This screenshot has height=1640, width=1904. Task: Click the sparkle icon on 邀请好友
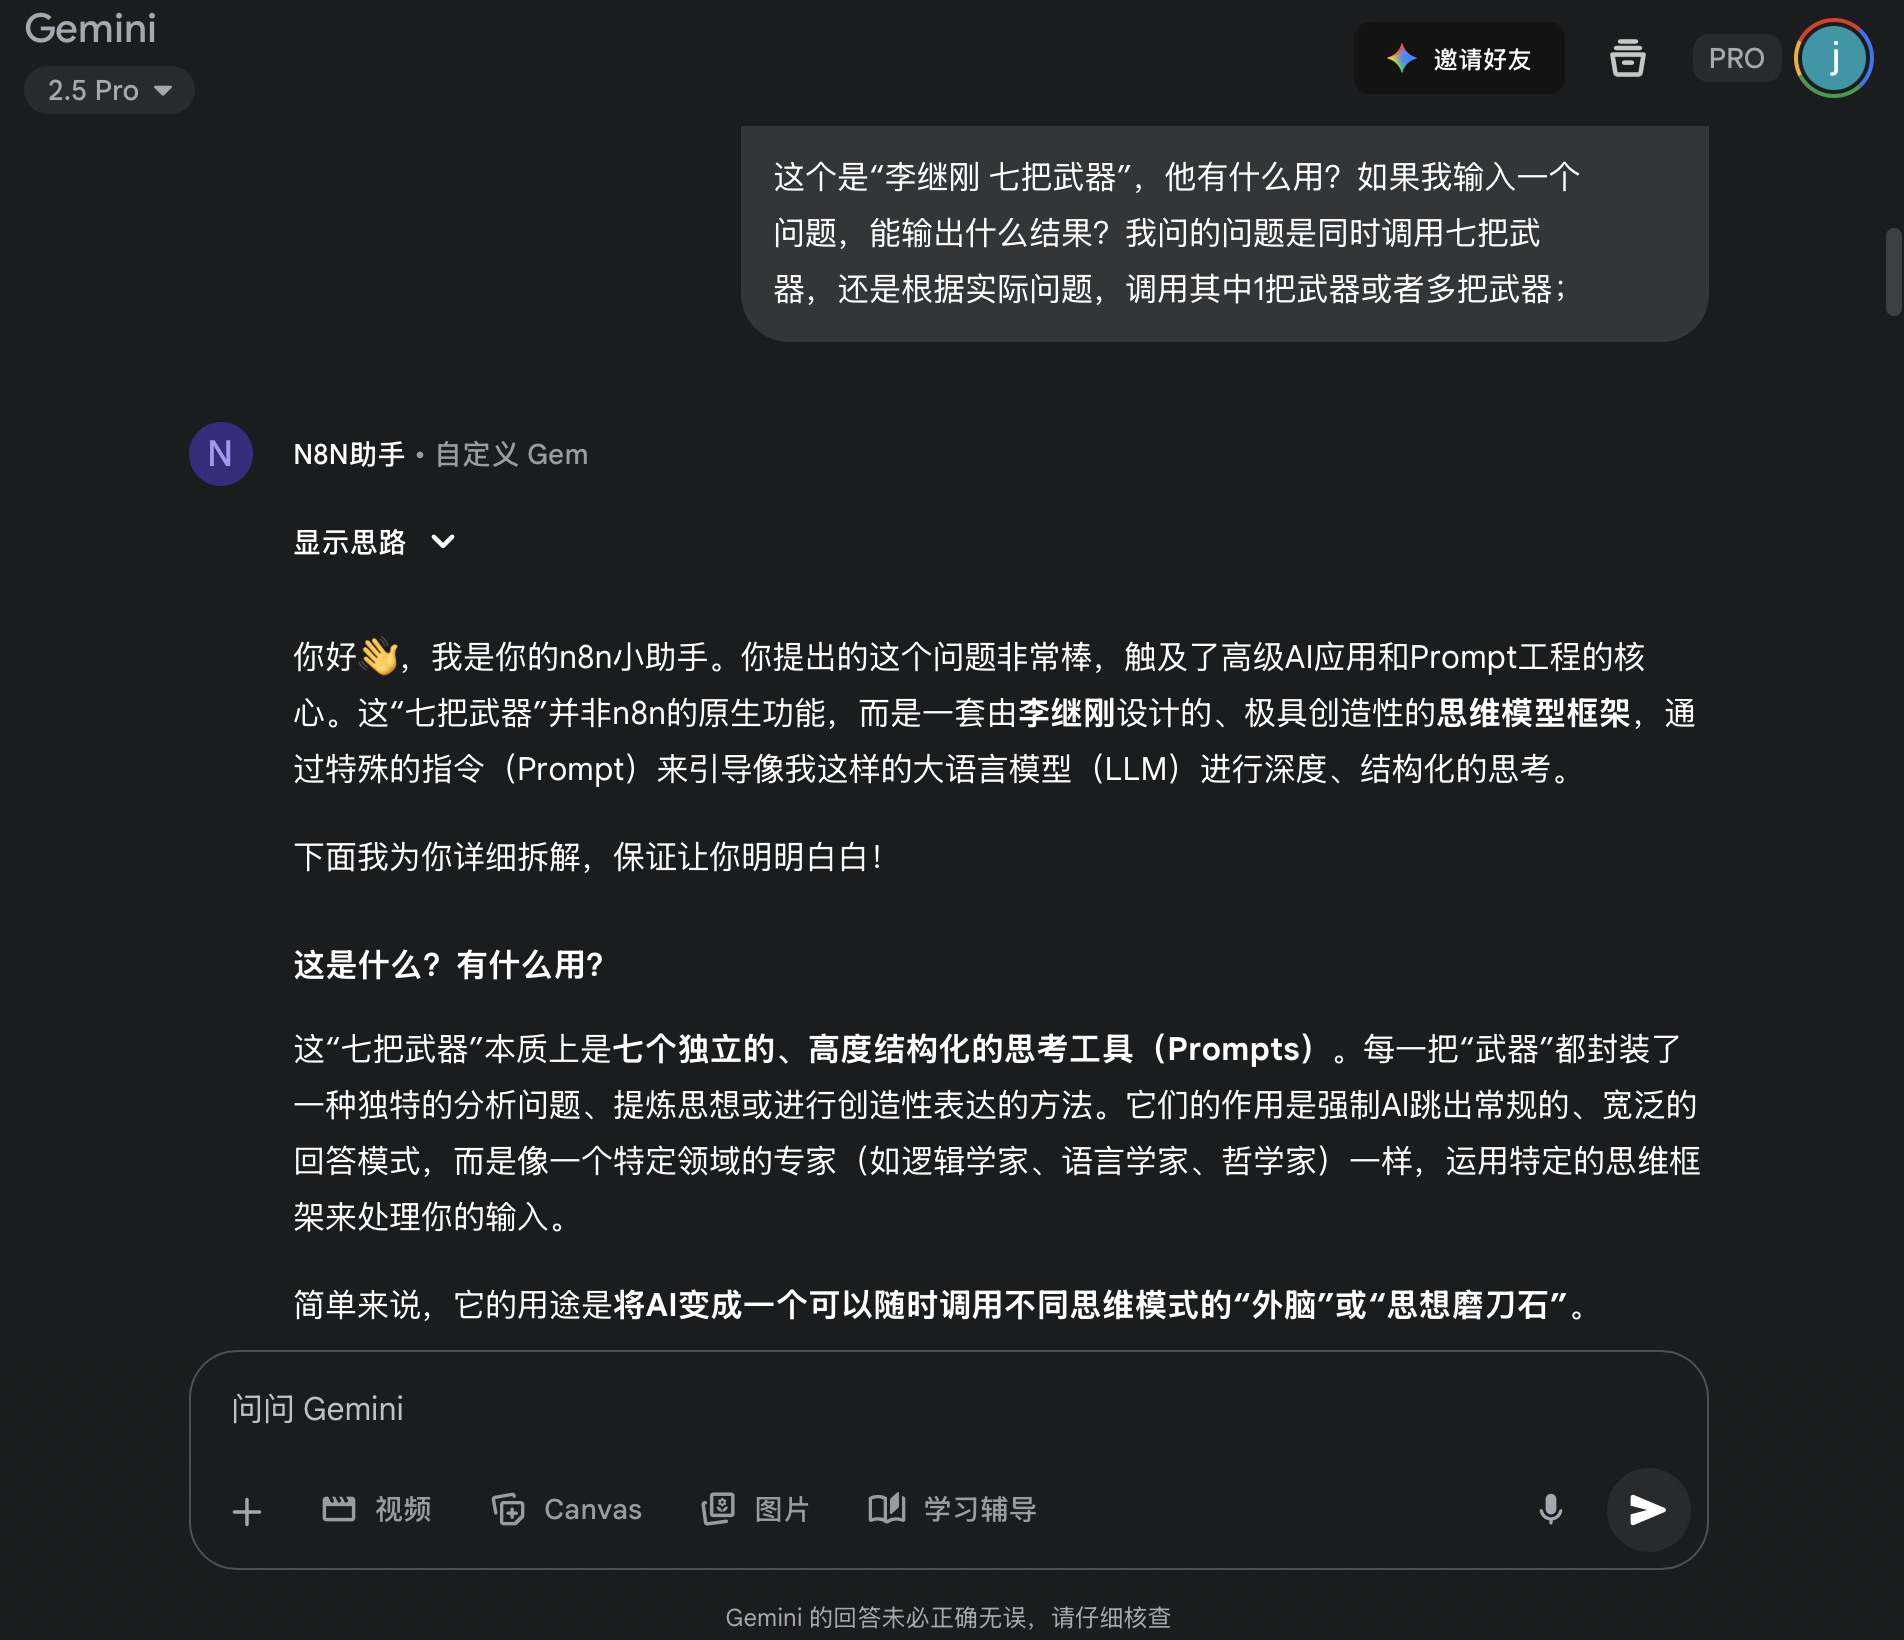point(1402,59)
